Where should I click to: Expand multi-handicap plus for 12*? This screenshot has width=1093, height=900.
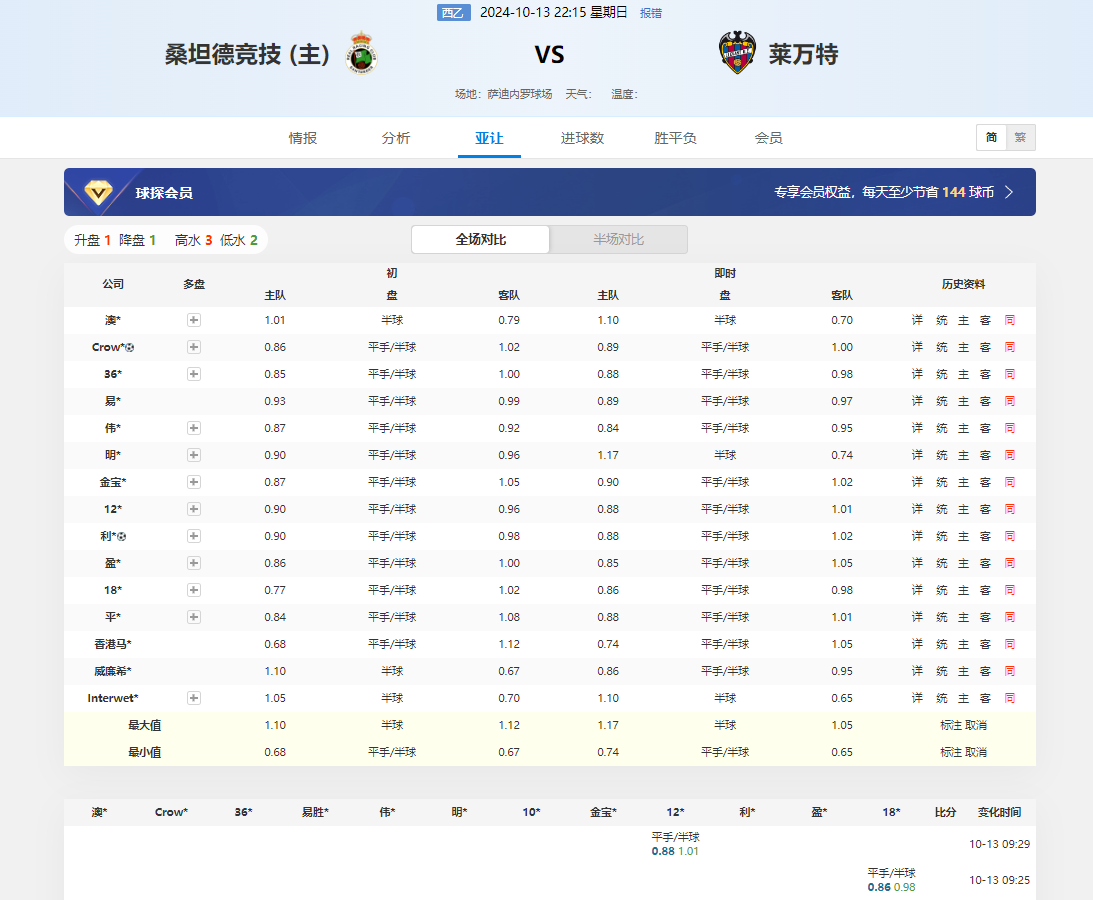(x=194, y=509)
